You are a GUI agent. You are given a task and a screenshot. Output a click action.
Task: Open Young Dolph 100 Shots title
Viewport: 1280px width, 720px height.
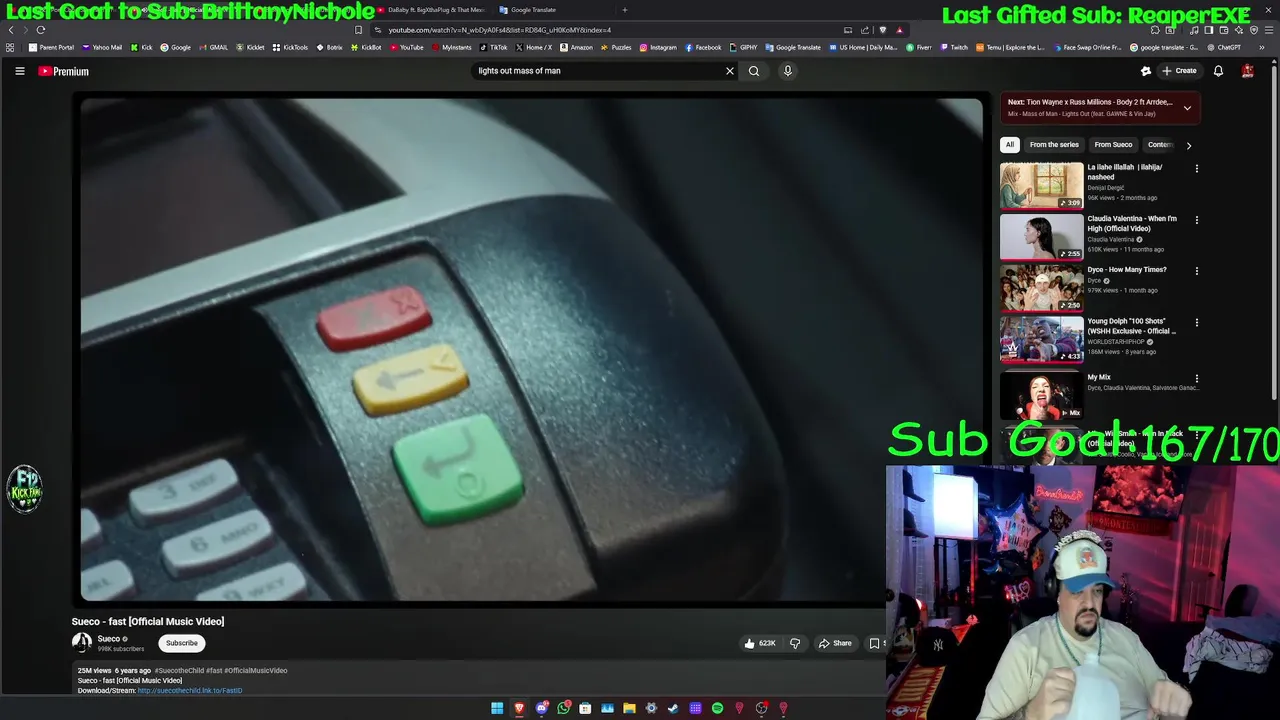[x=1132, y=326]
